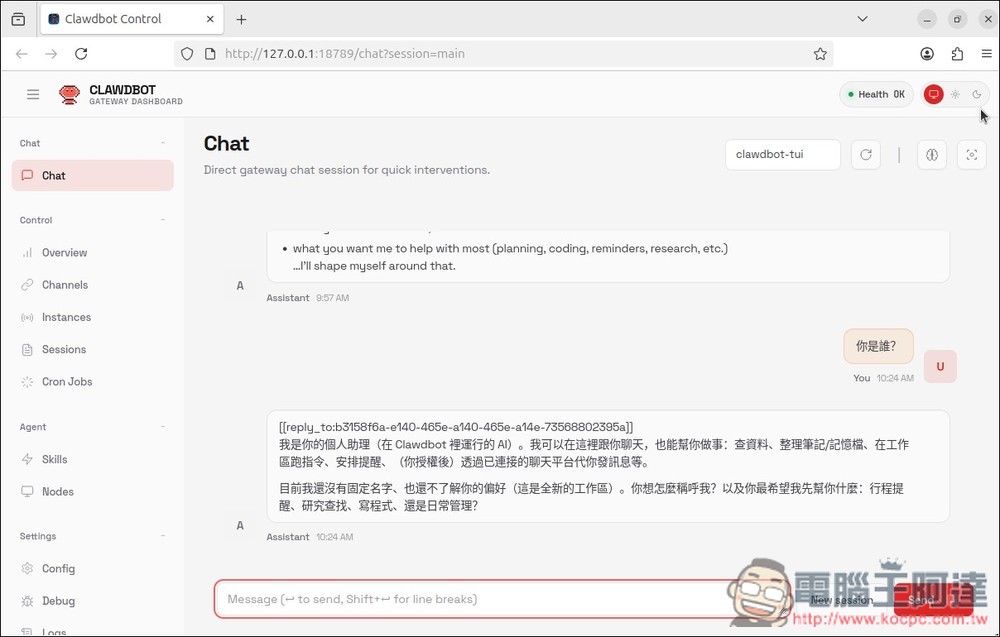This screenshot has height=637, width=1000.
Task: Collapse the Settings sidebar section
Action: (162, 536)
